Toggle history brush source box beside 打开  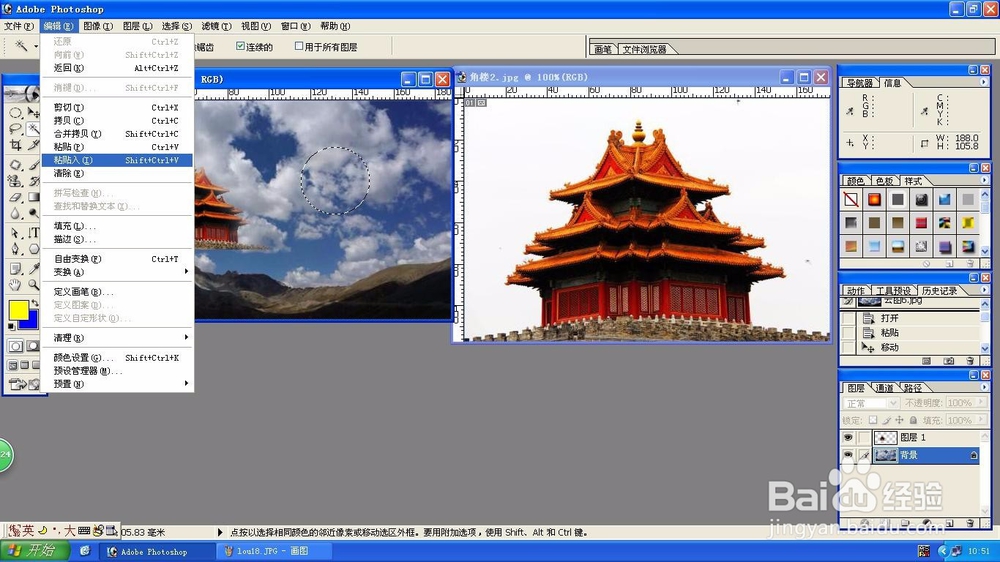pos(848,318)
